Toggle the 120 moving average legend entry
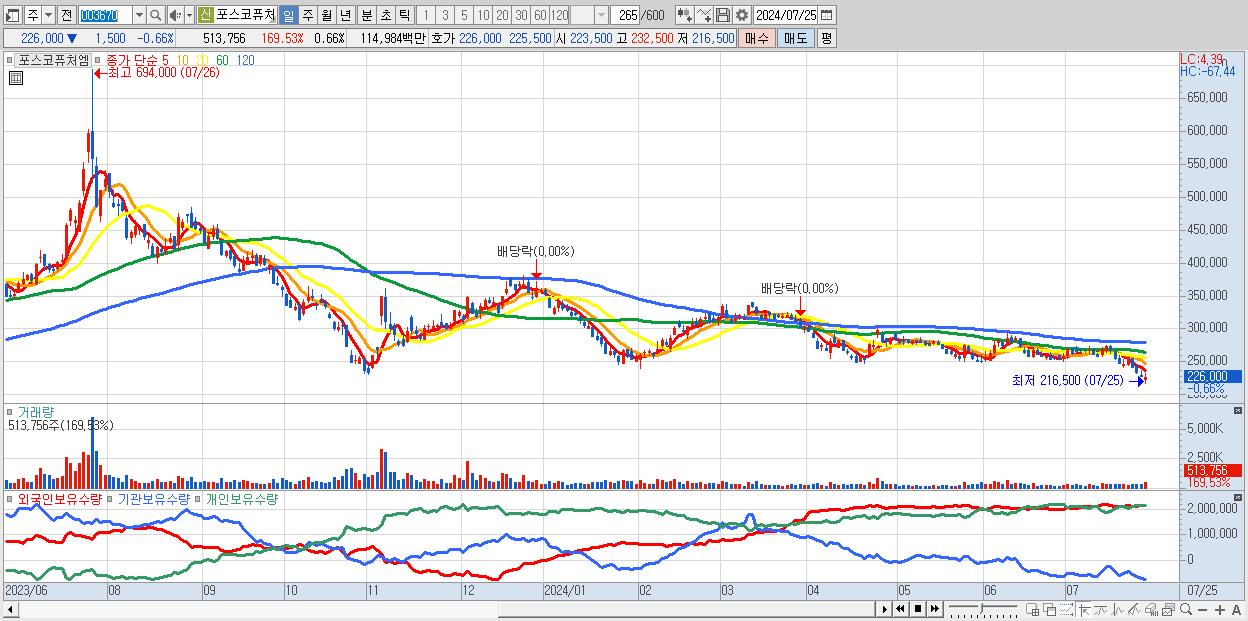The image size is (1248, 621). pyautogui.click(x=245, y=60)
